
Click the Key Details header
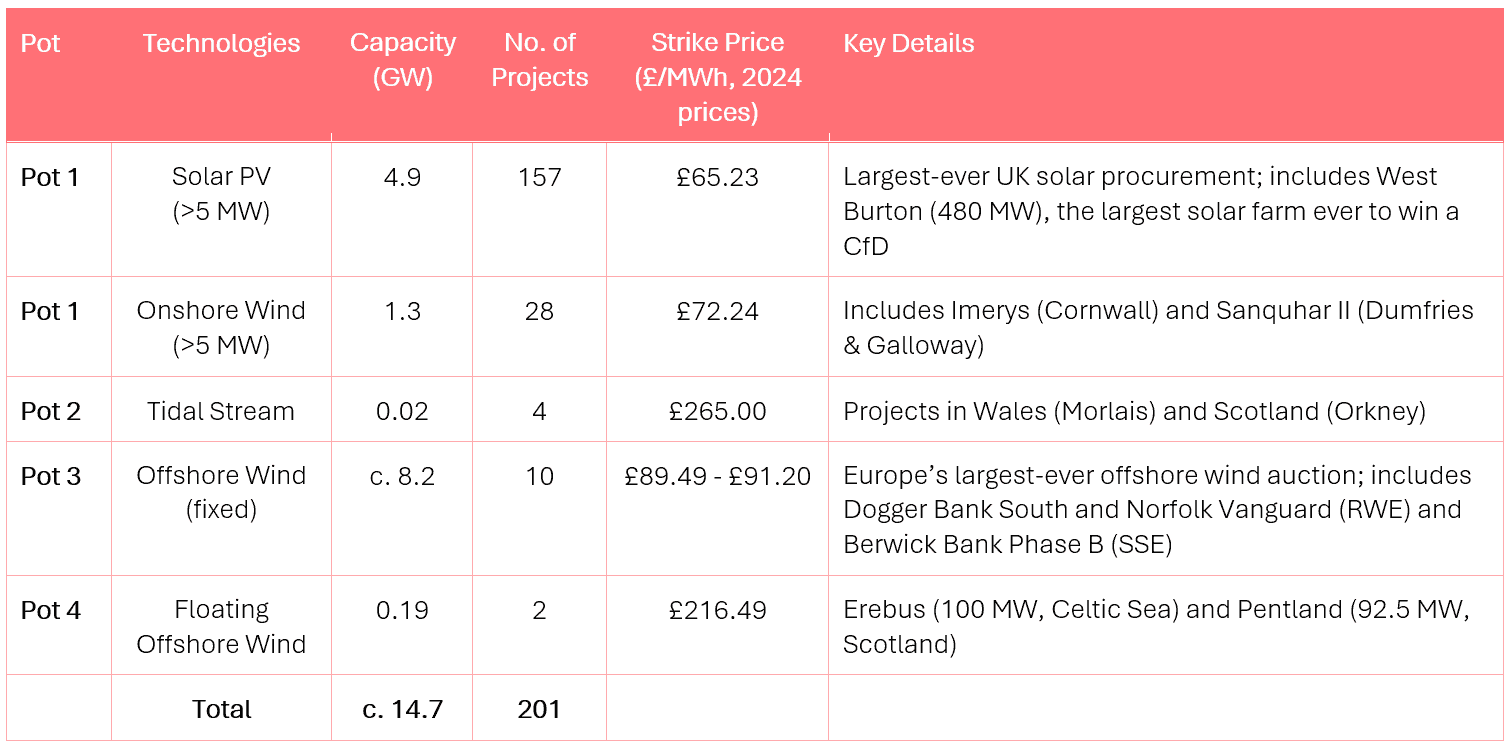[x=908, y=43]
